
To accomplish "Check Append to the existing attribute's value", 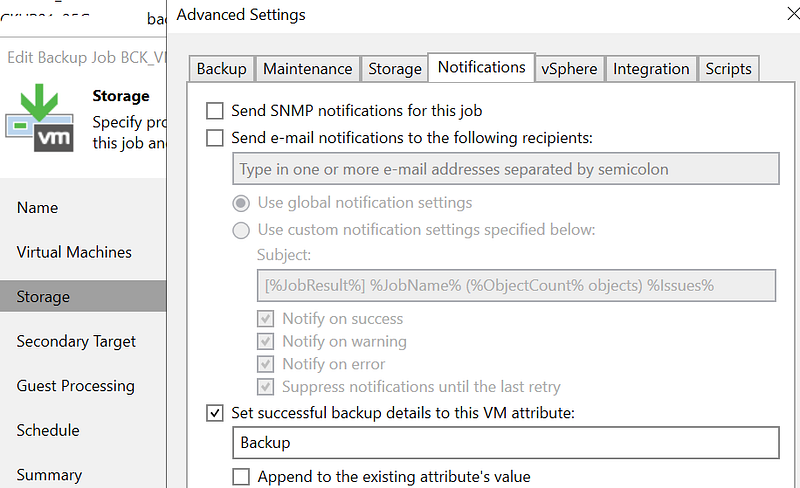I will [241, 476].
